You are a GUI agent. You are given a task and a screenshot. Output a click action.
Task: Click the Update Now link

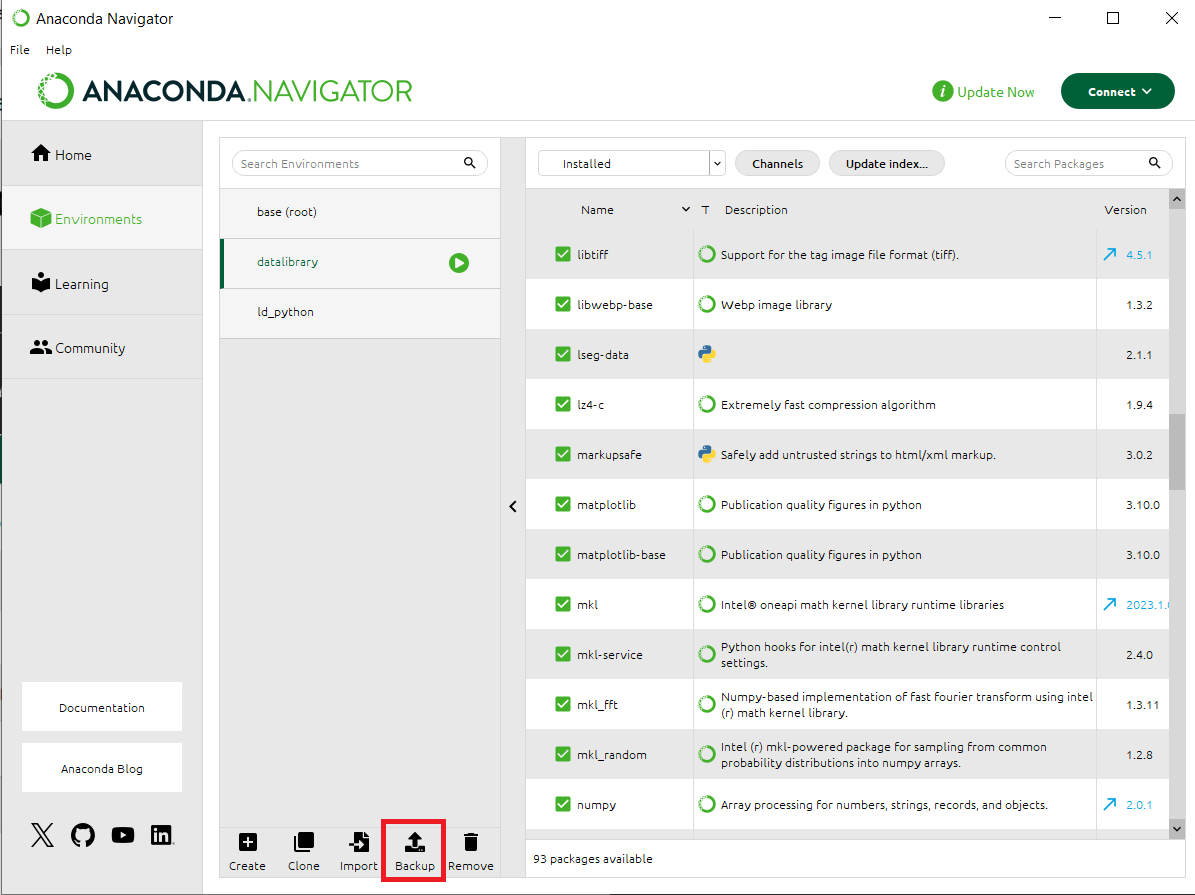[x=994, y=91]
